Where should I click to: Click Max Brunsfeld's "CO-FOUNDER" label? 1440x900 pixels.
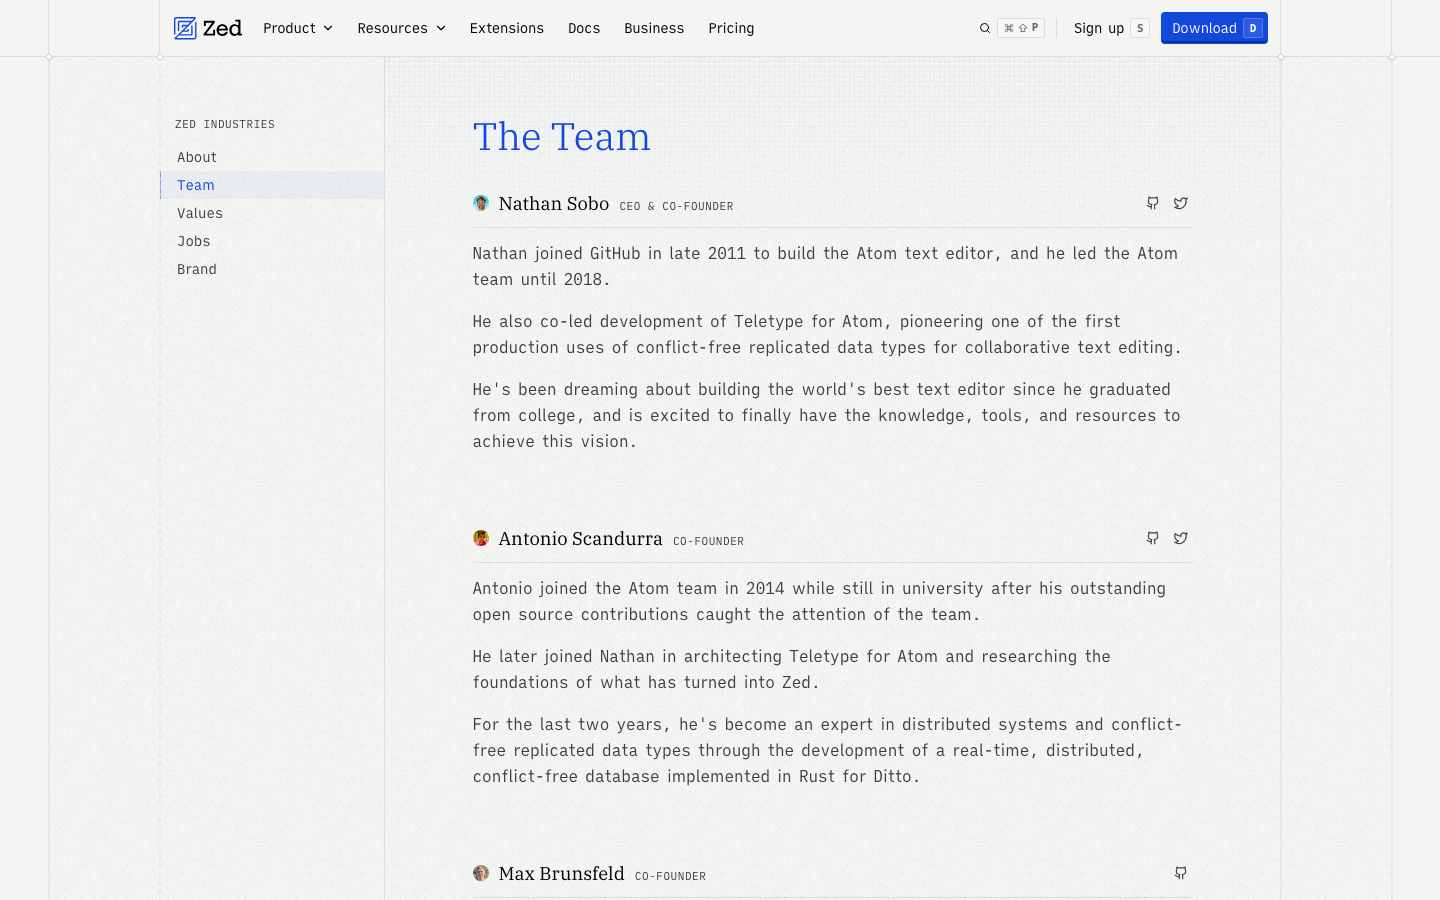[671, 876]
